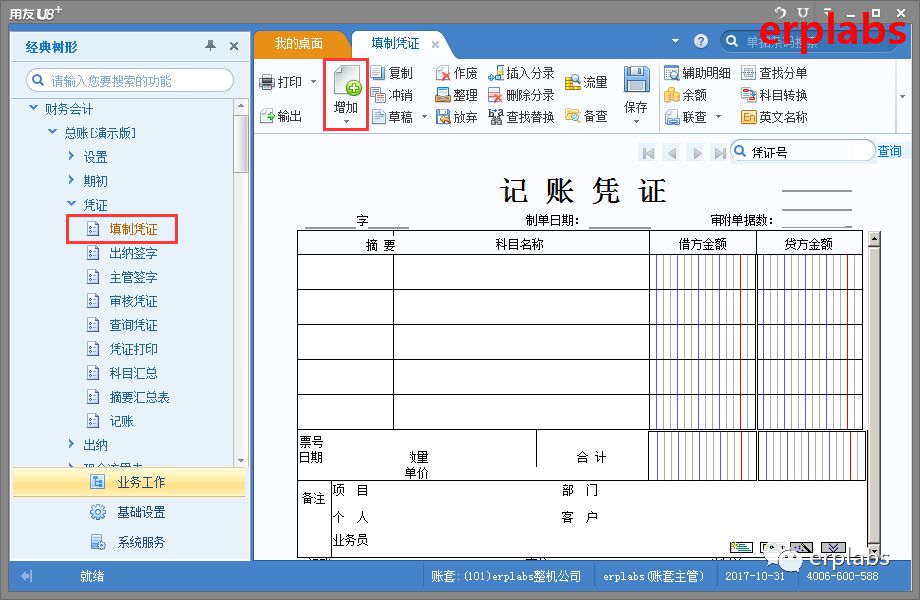920x600 pixels.
Task: Open the 保存 dropdown arrow below the icon
Action: click(636, 121)
